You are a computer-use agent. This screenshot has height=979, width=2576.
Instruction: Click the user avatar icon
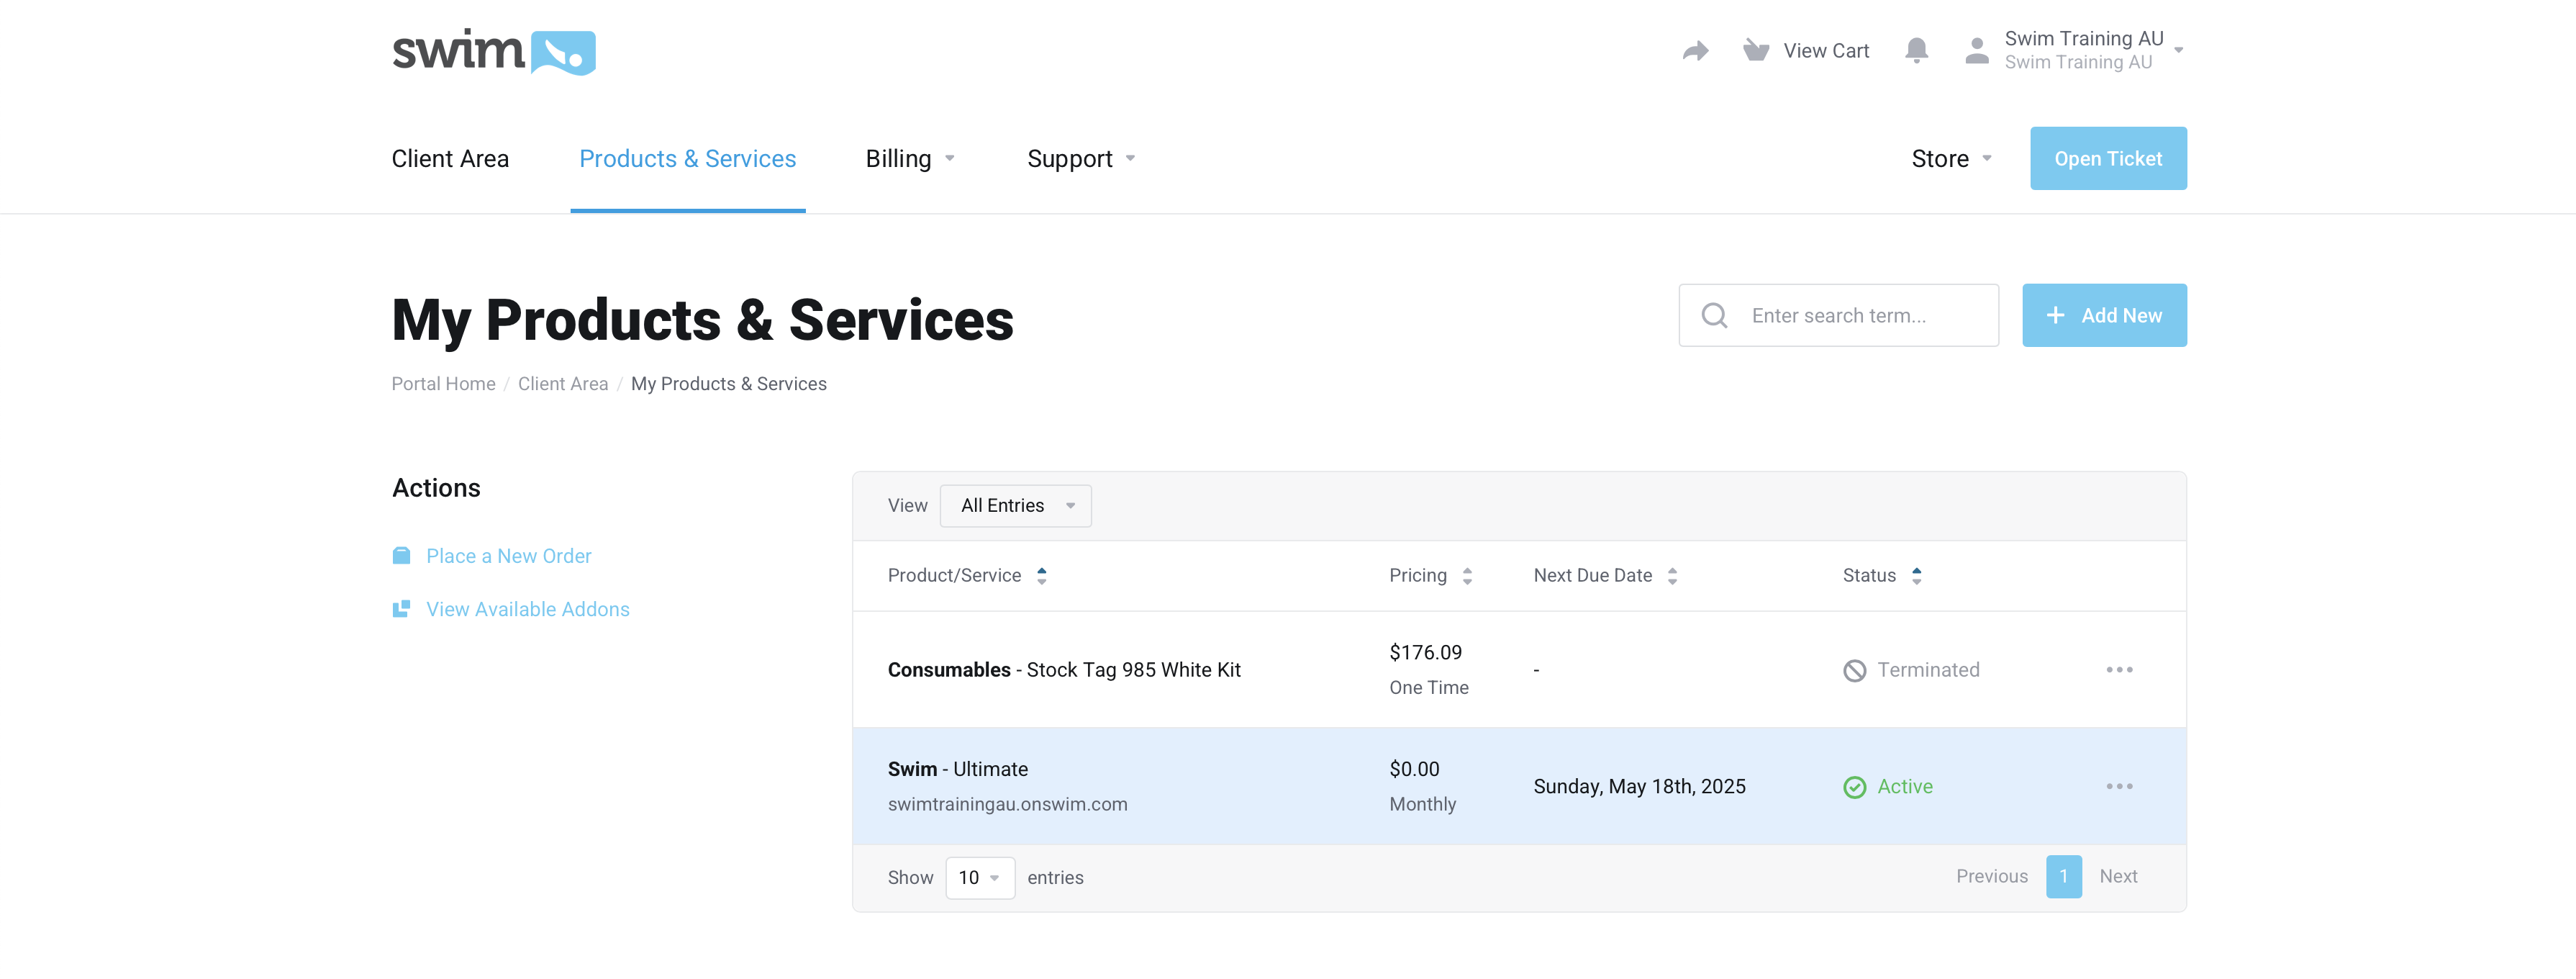1977,51
